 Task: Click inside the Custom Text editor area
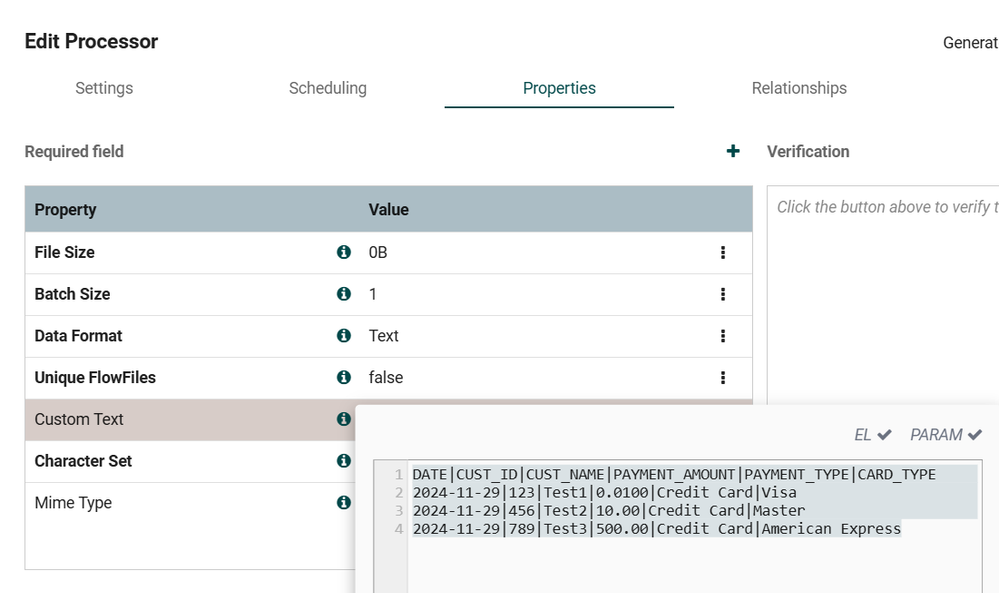(x=690, y=560)
